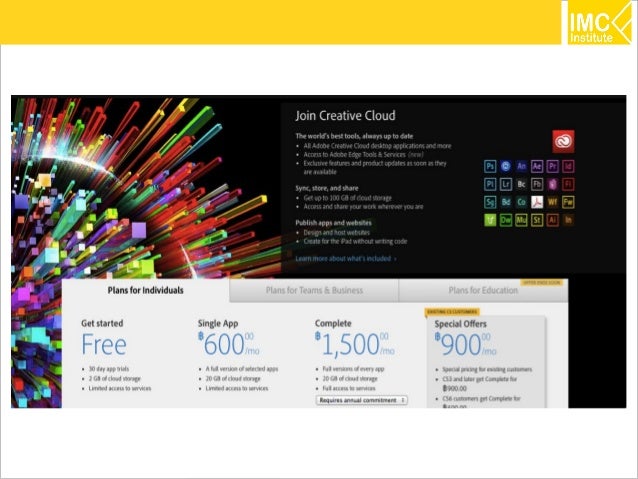The height and width of the screenshot is (479, 638).
Task: Click the Edge Animate An icon
Action: pos(521,166)
